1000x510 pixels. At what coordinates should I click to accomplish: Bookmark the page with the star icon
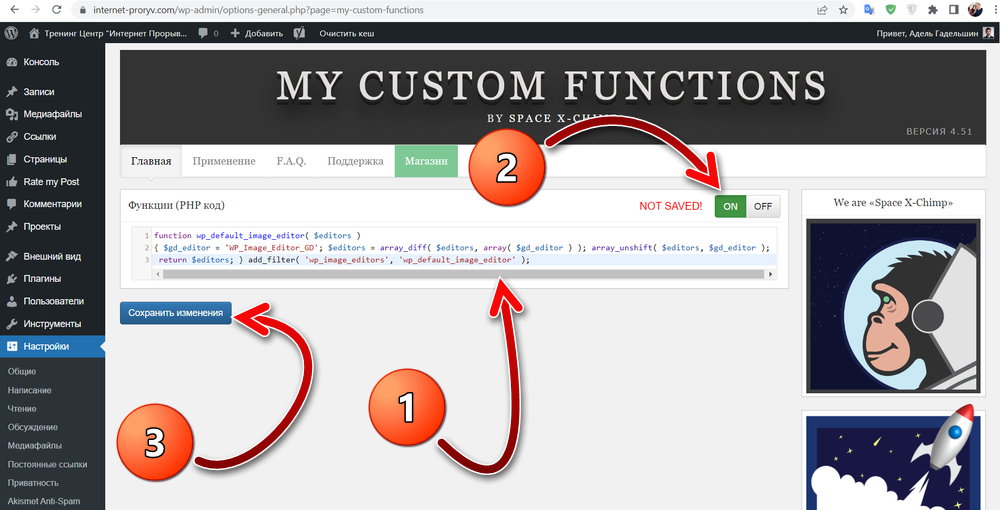(843, 10)
